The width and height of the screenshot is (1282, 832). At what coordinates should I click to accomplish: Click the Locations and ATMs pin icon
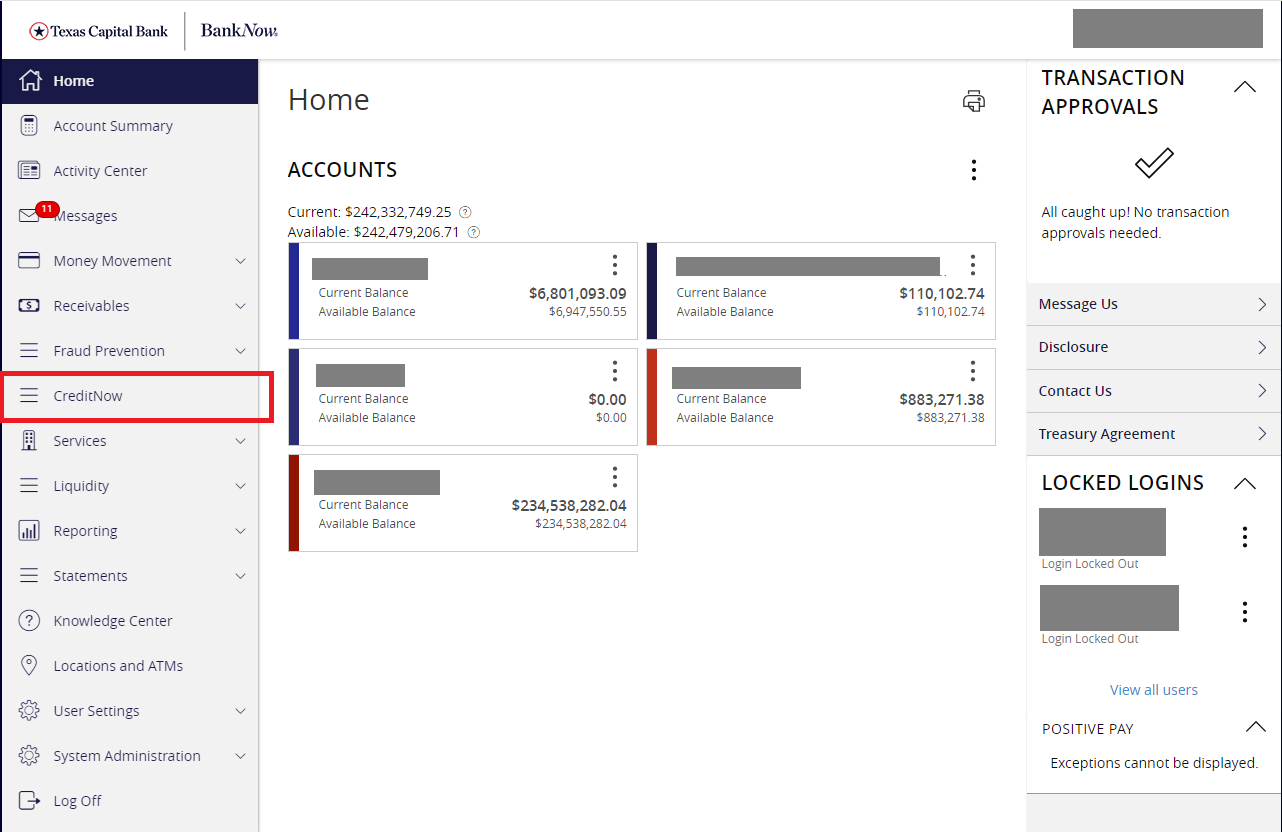coord(29,666)
